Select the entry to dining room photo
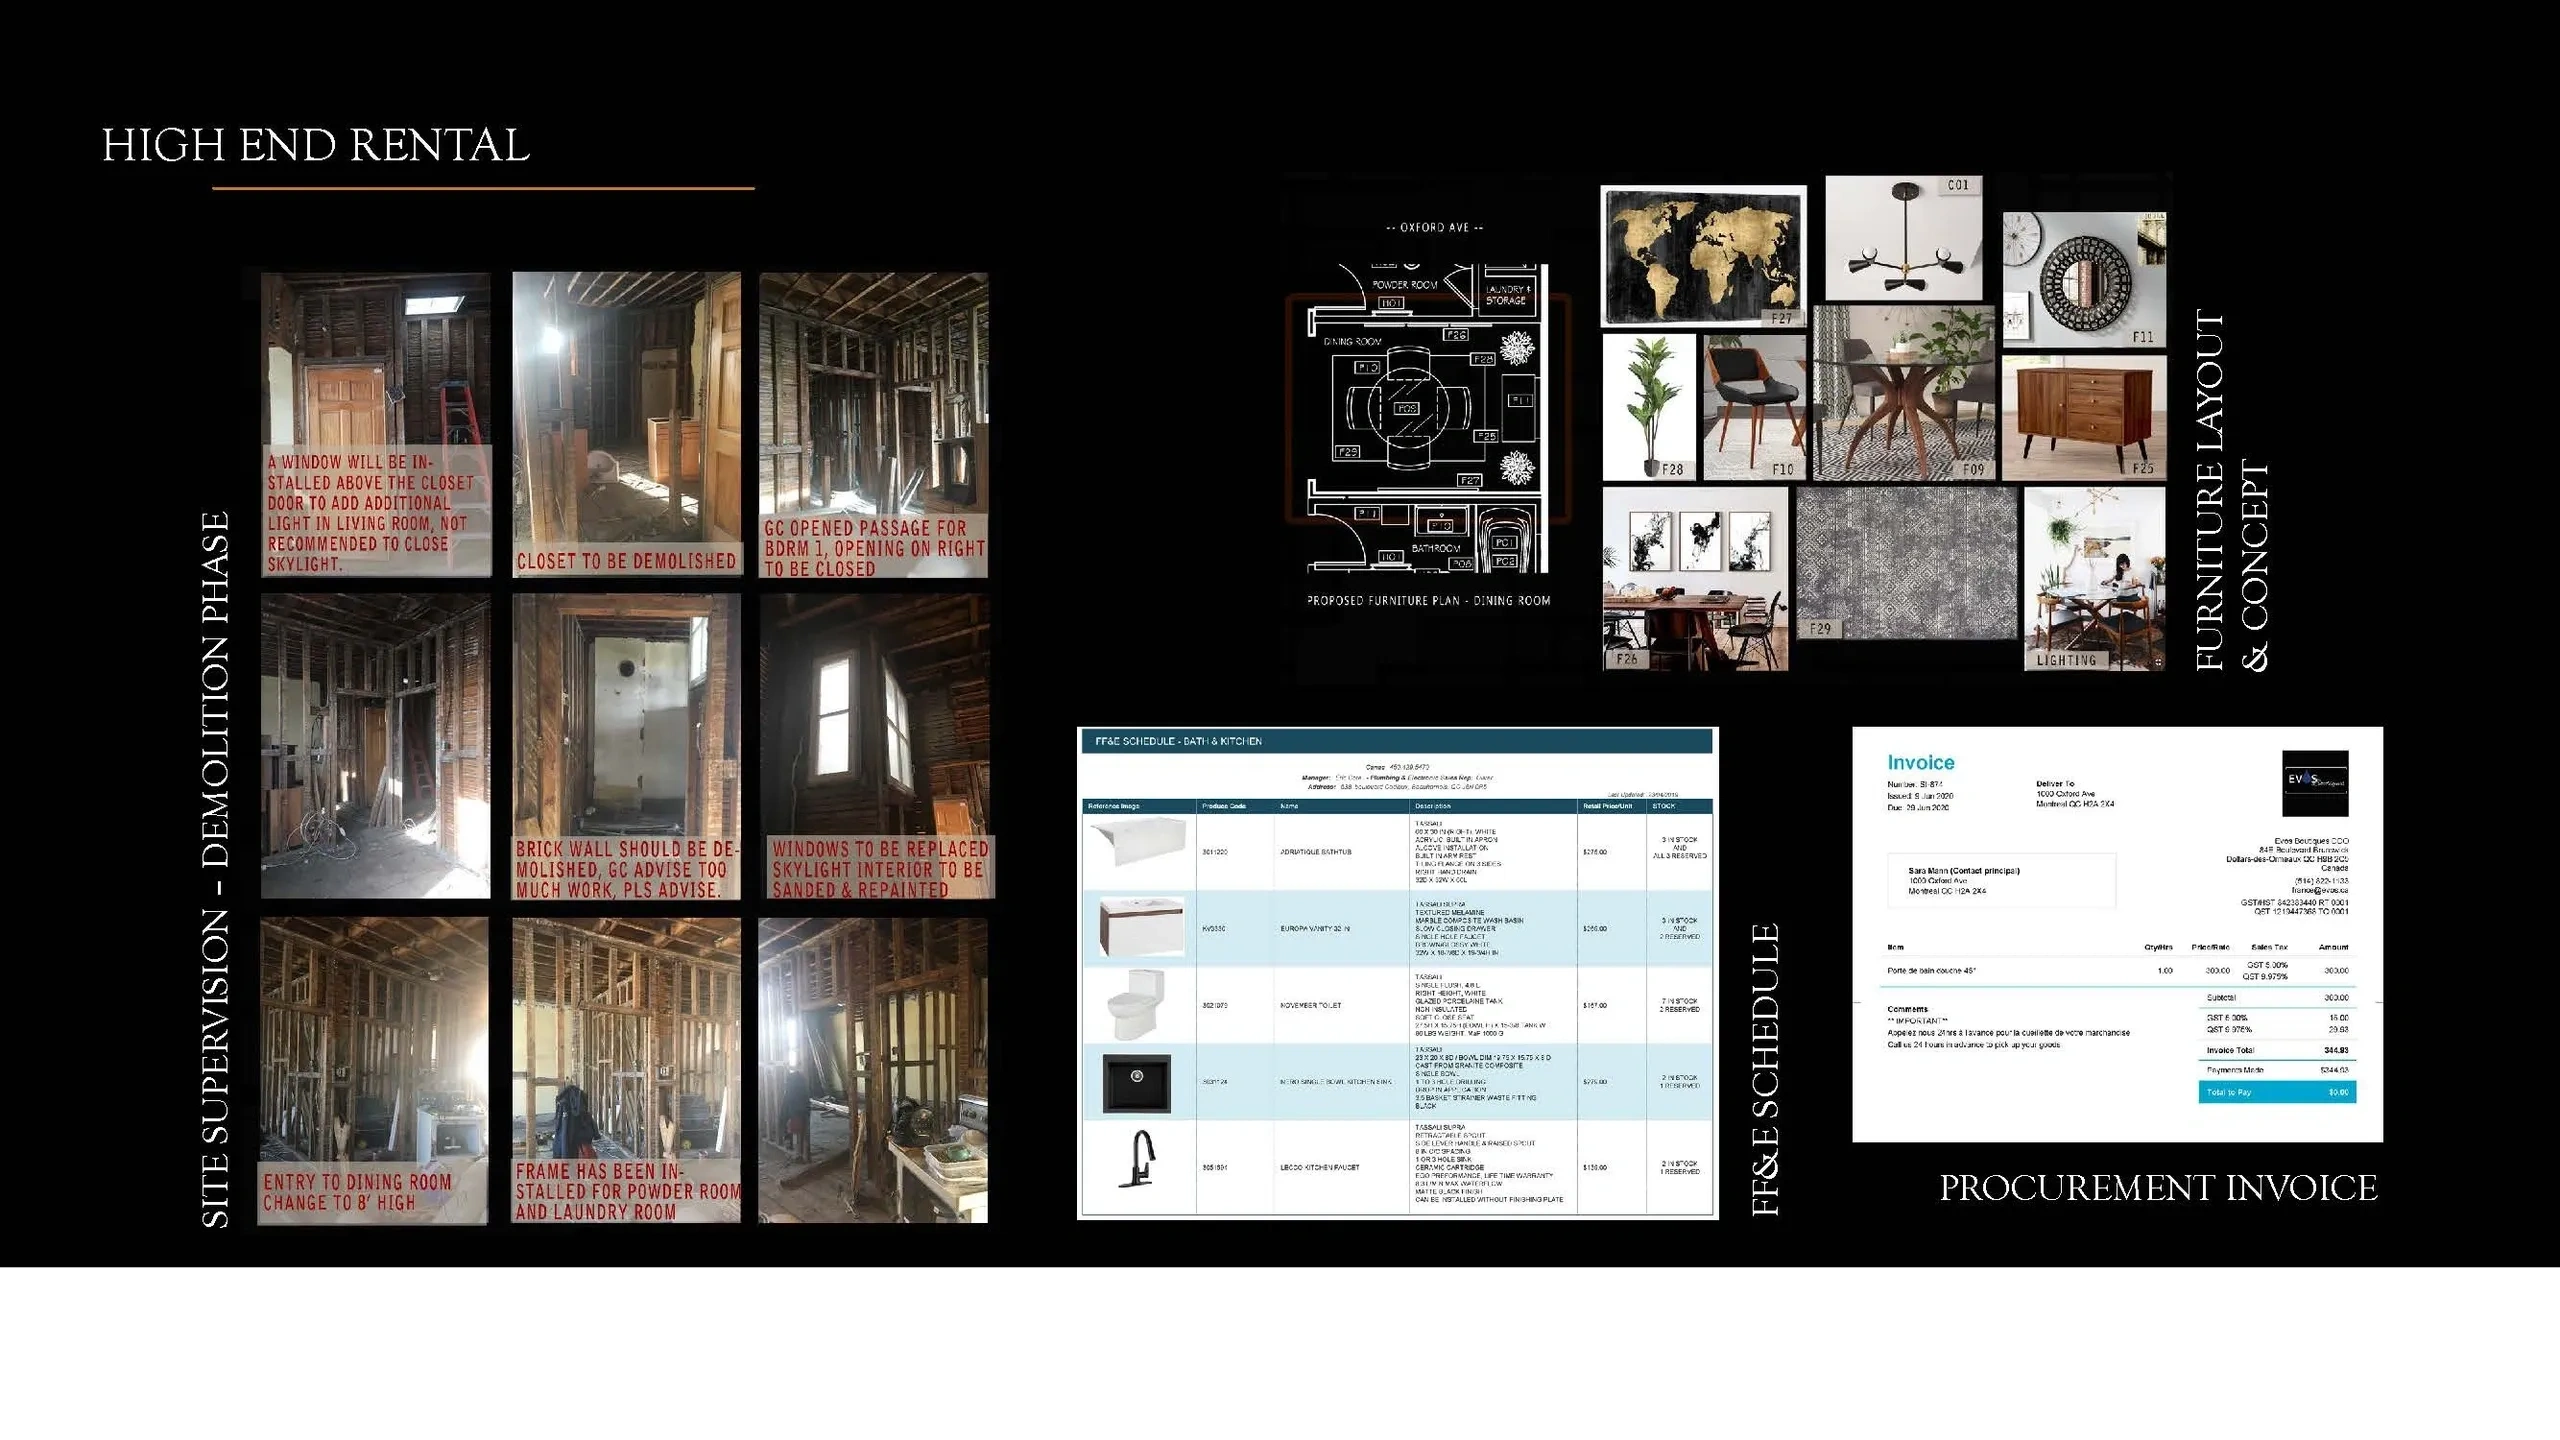2560x1440 pixels. [x=374, y=1070]
